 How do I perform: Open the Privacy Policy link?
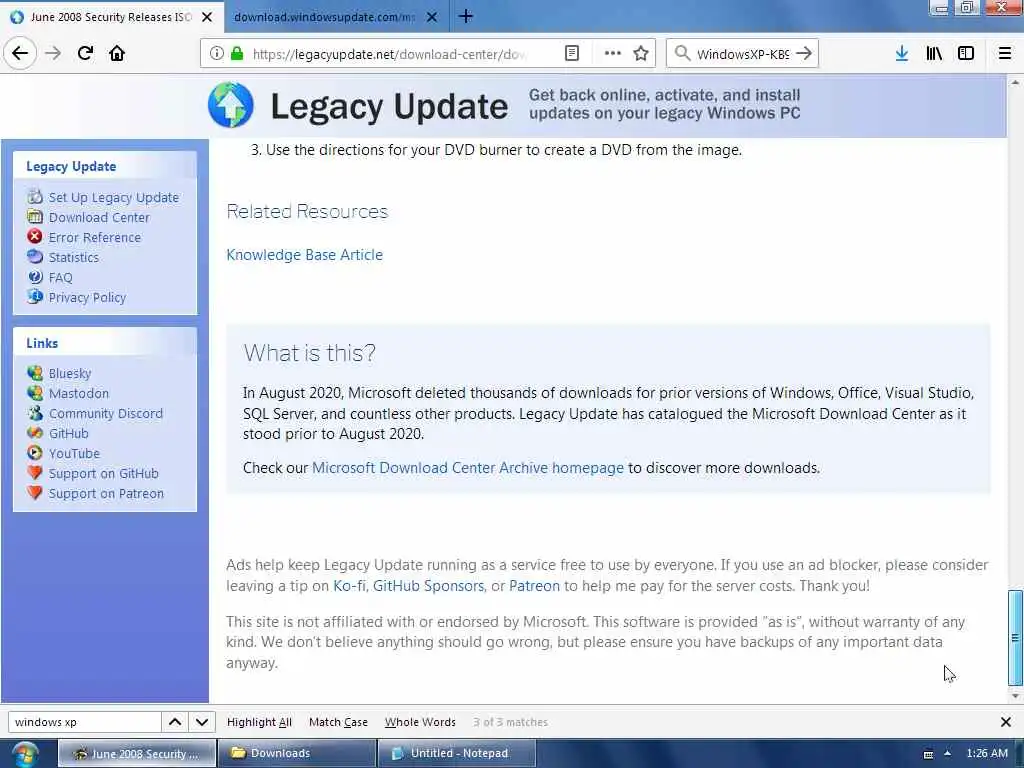(88, 297)
